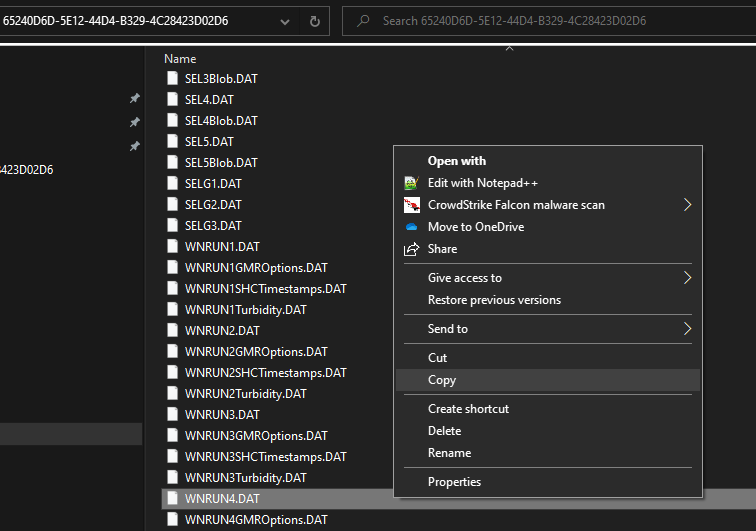Select file name SEL4Blob.DAT
The image size is (756, 531).
coord(221,121)
